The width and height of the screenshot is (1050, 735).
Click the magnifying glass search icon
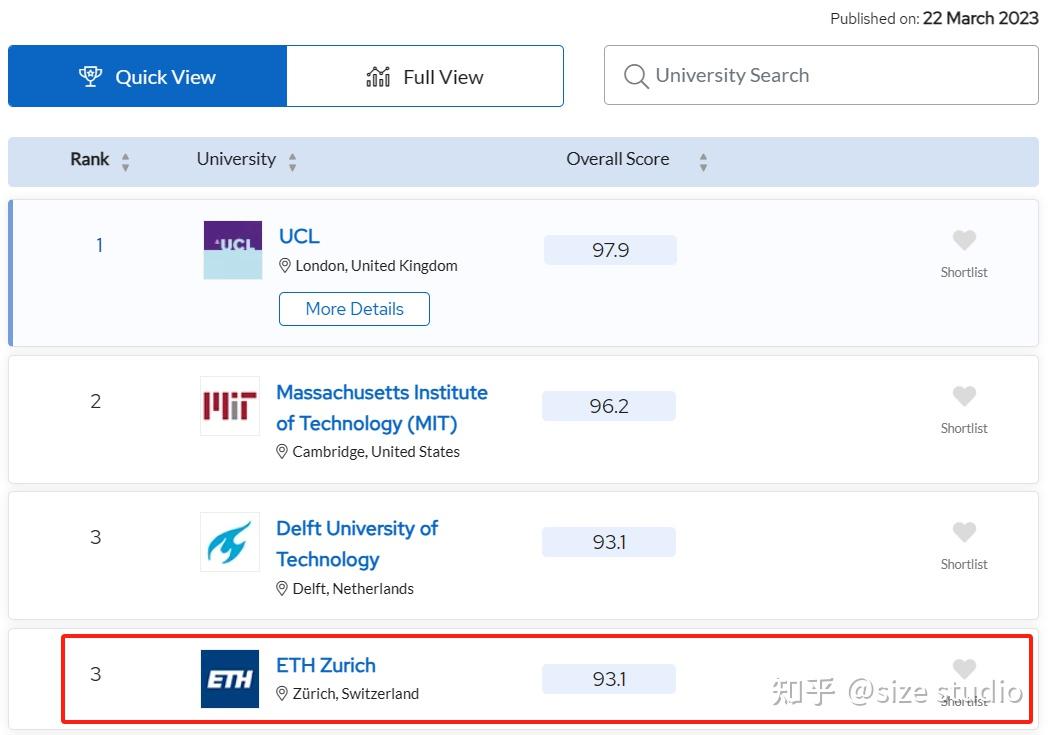(635, 76)
